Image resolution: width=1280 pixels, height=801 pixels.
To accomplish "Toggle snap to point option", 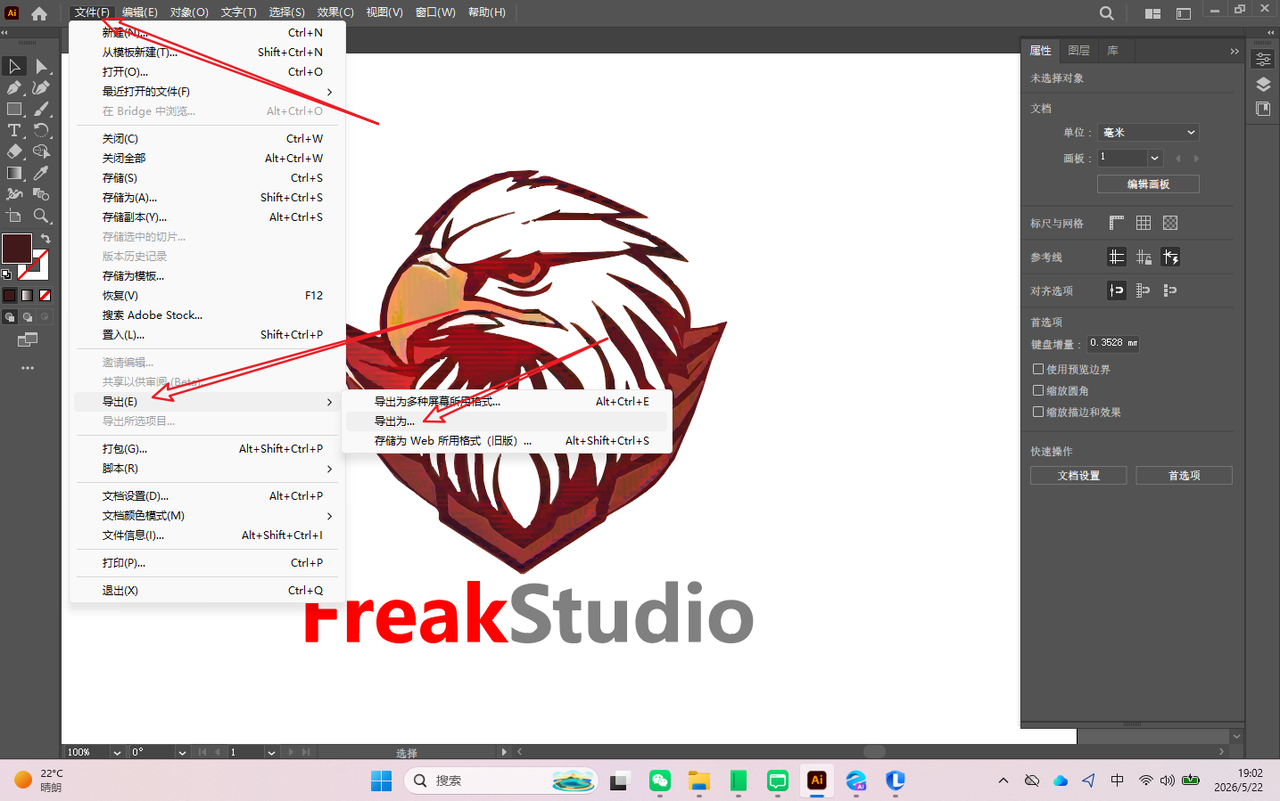I will click(x=1117, y=290).
